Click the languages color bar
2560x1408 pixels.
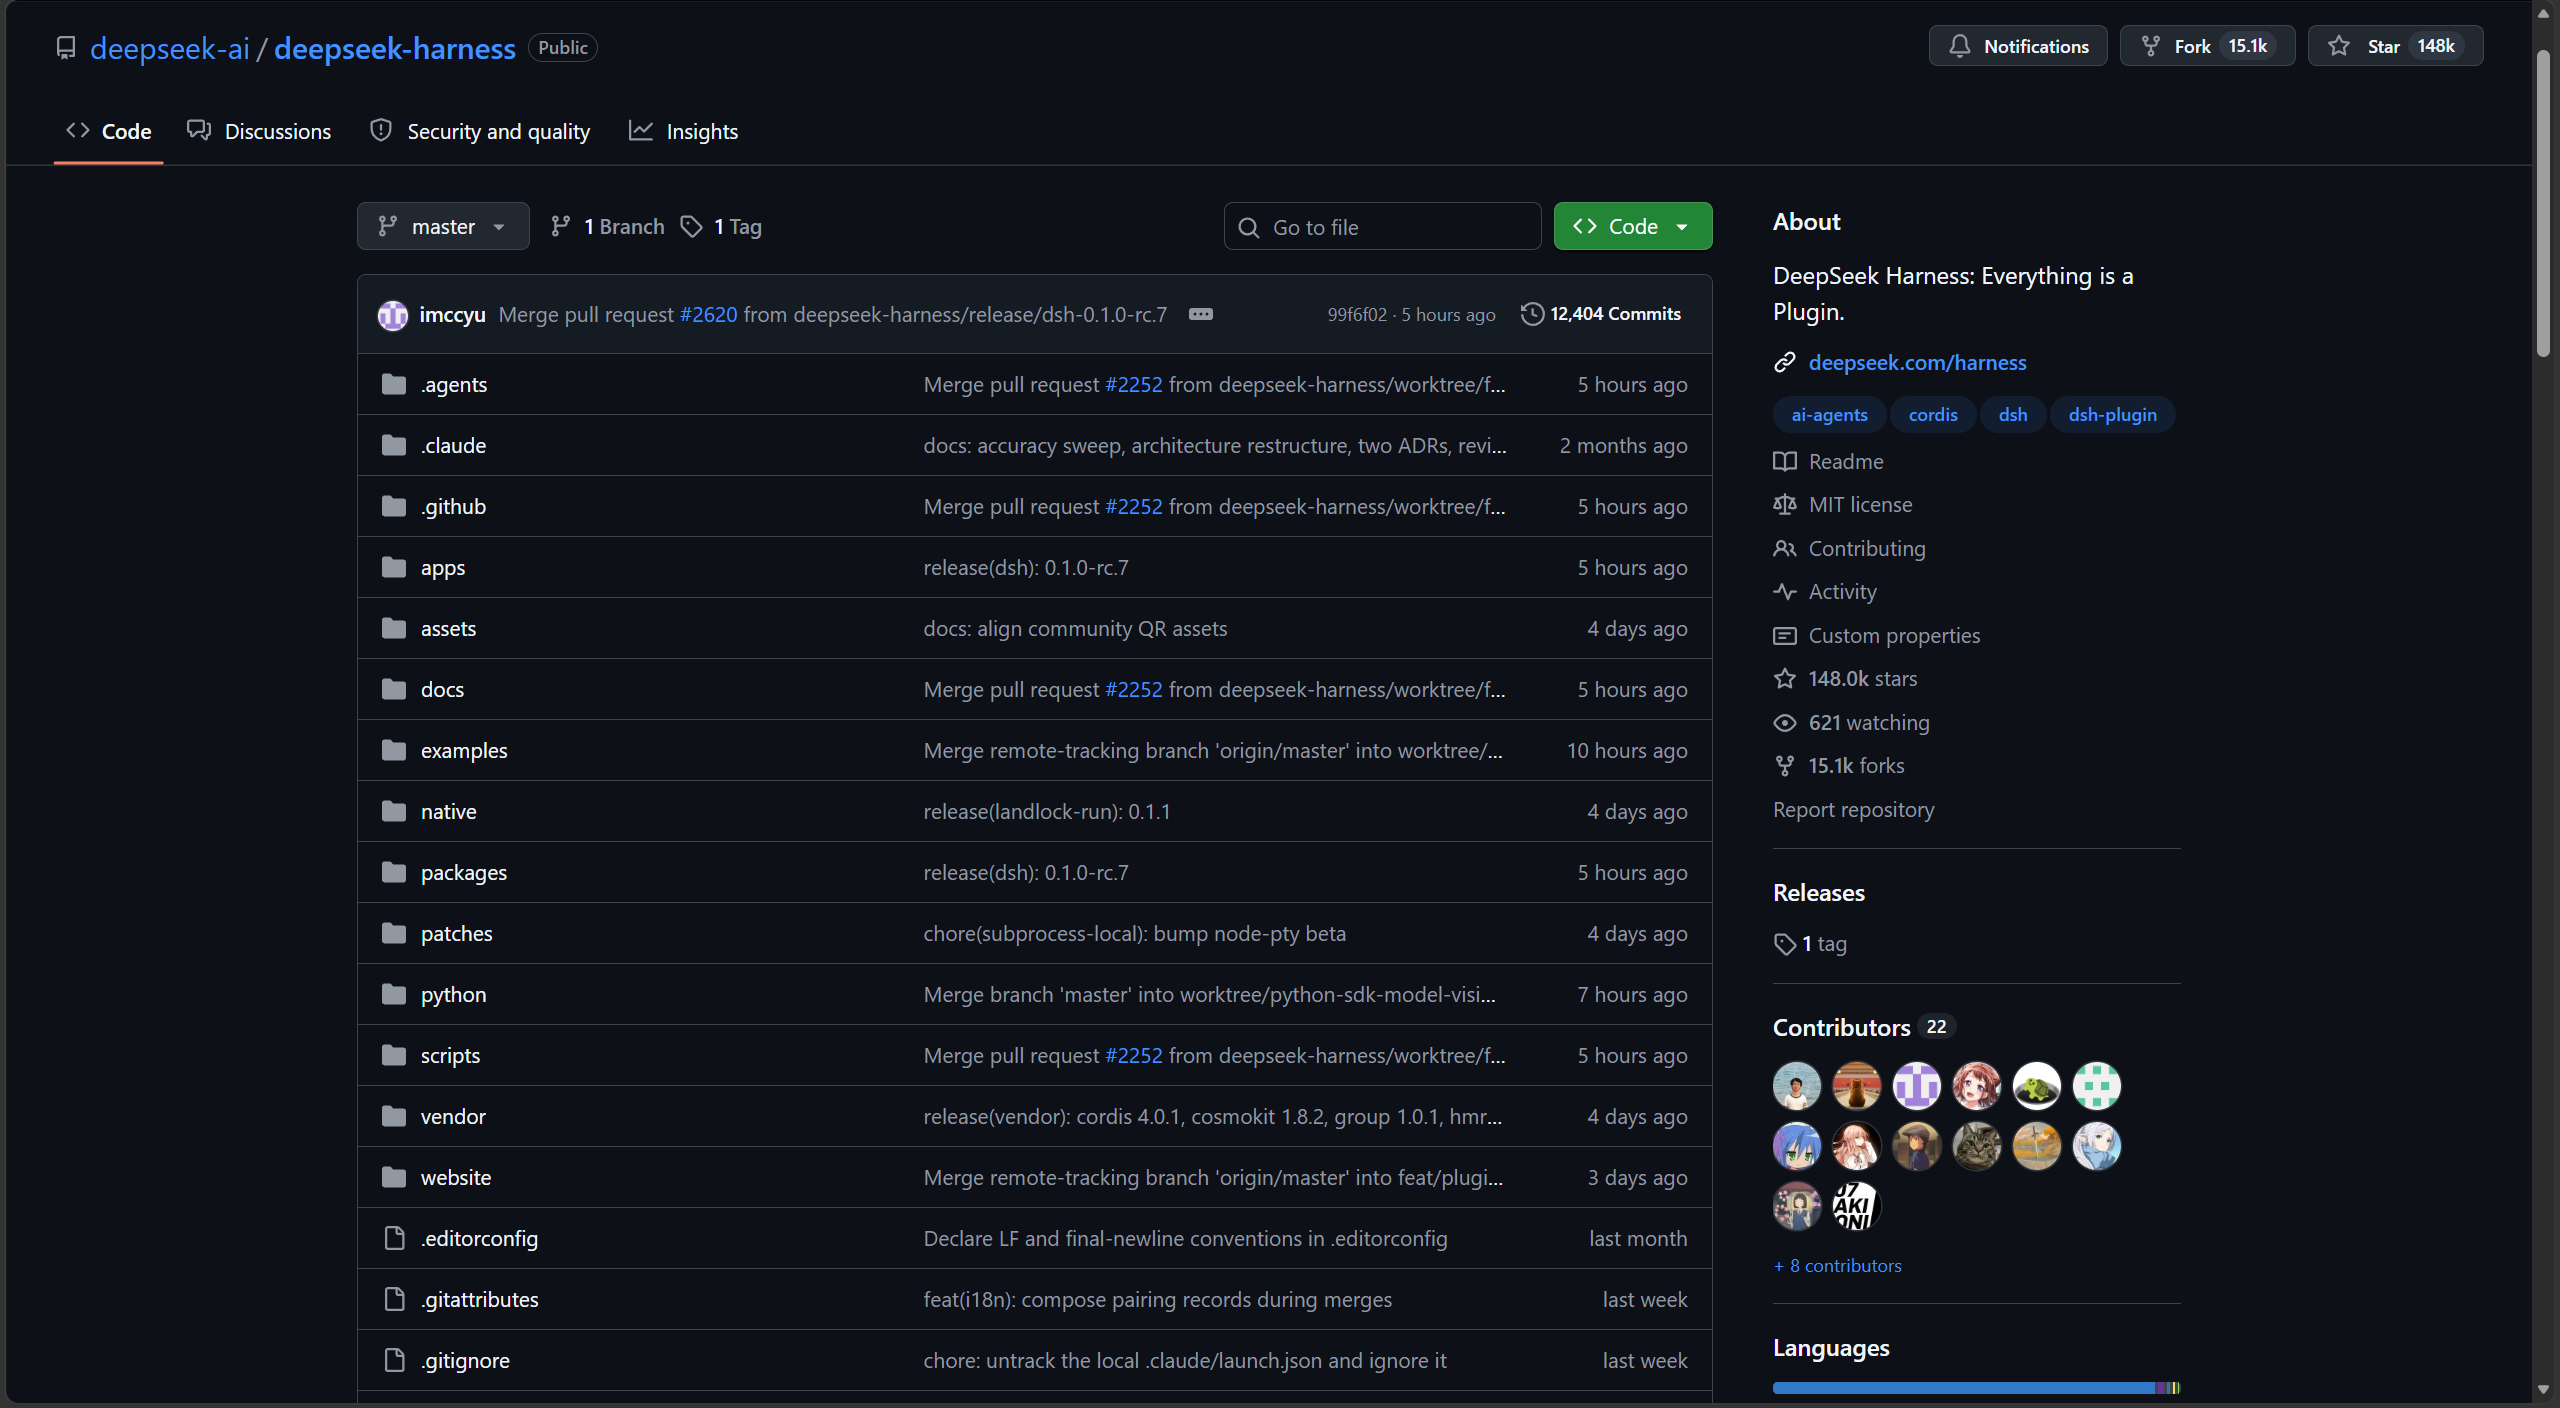click(1977, 1388)
